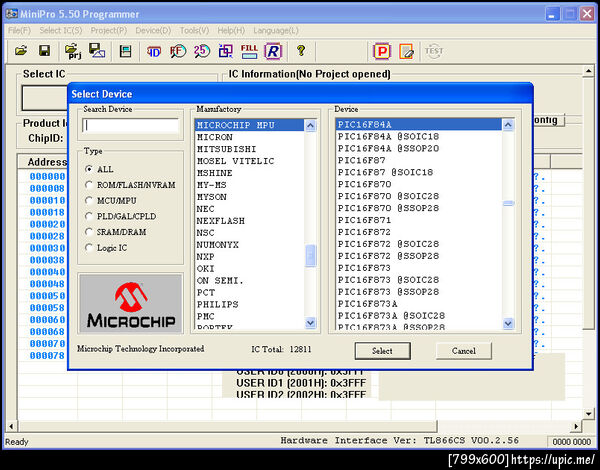Select NUMONYX manufacturer

249,245
